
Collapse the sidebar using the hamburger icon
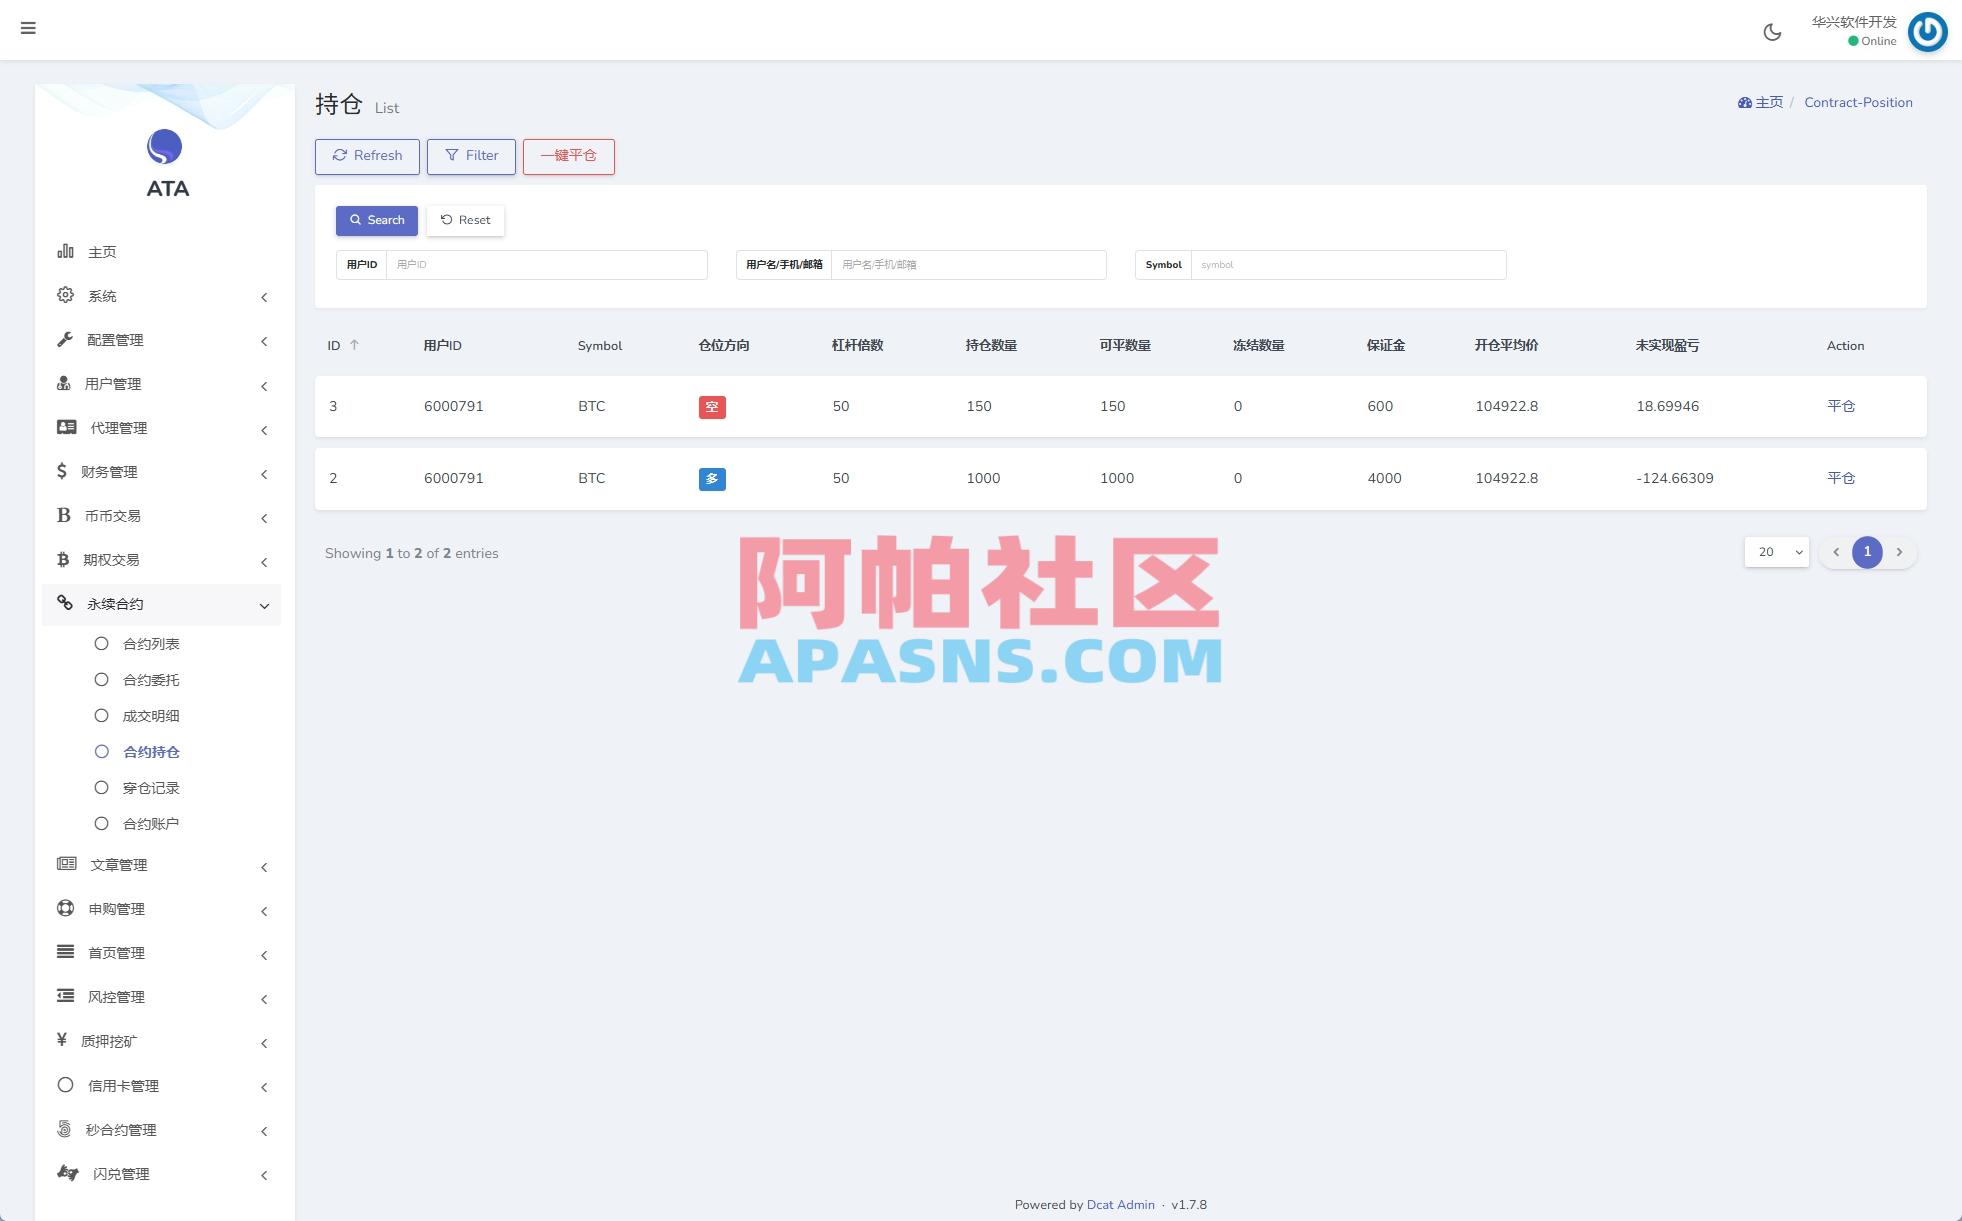28,28
